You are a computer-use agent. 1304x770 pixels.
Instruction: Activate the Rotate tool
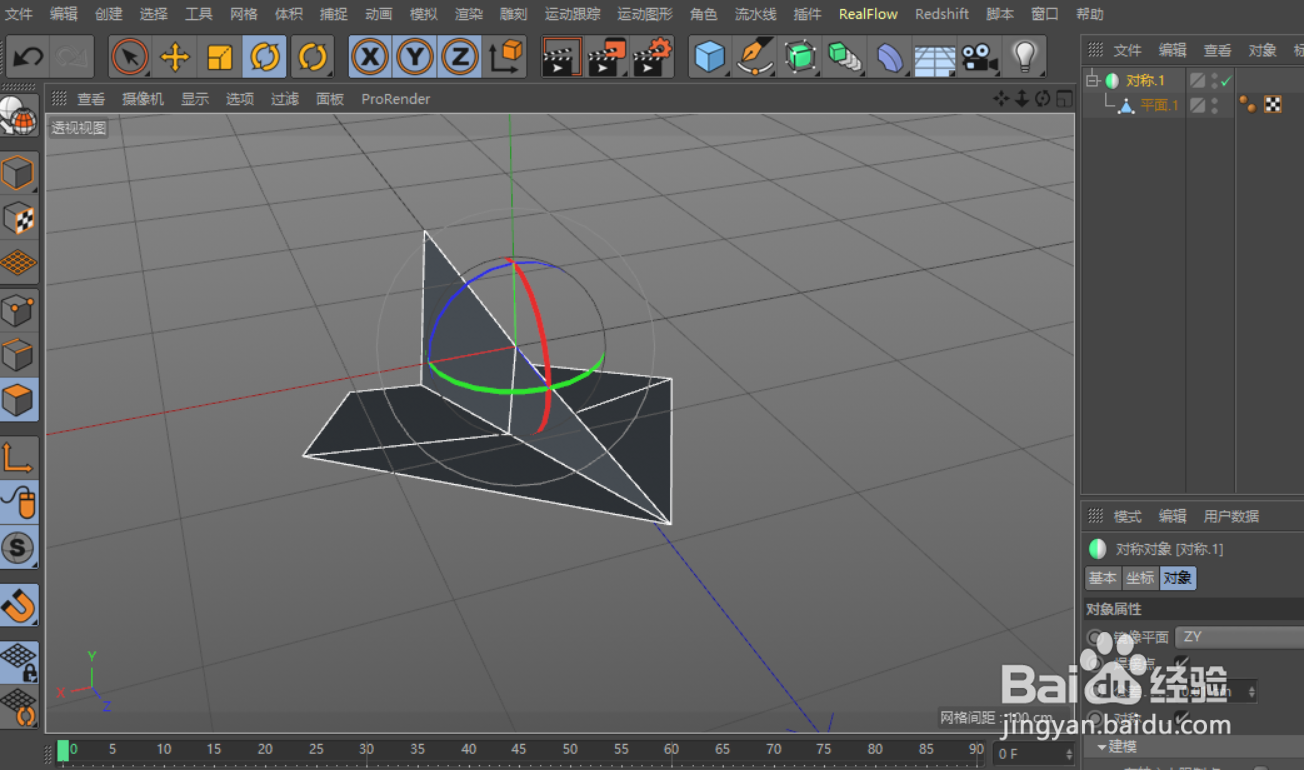pos(265,57)
